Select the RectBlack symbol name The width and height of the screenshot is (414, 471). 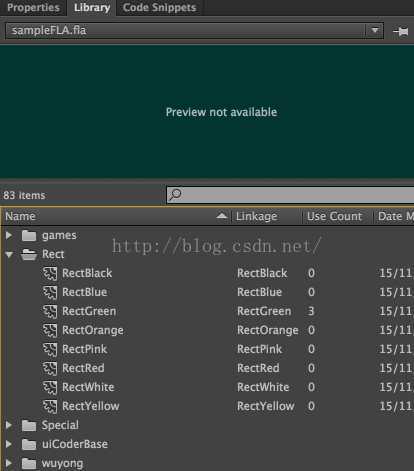click(87, 273)
